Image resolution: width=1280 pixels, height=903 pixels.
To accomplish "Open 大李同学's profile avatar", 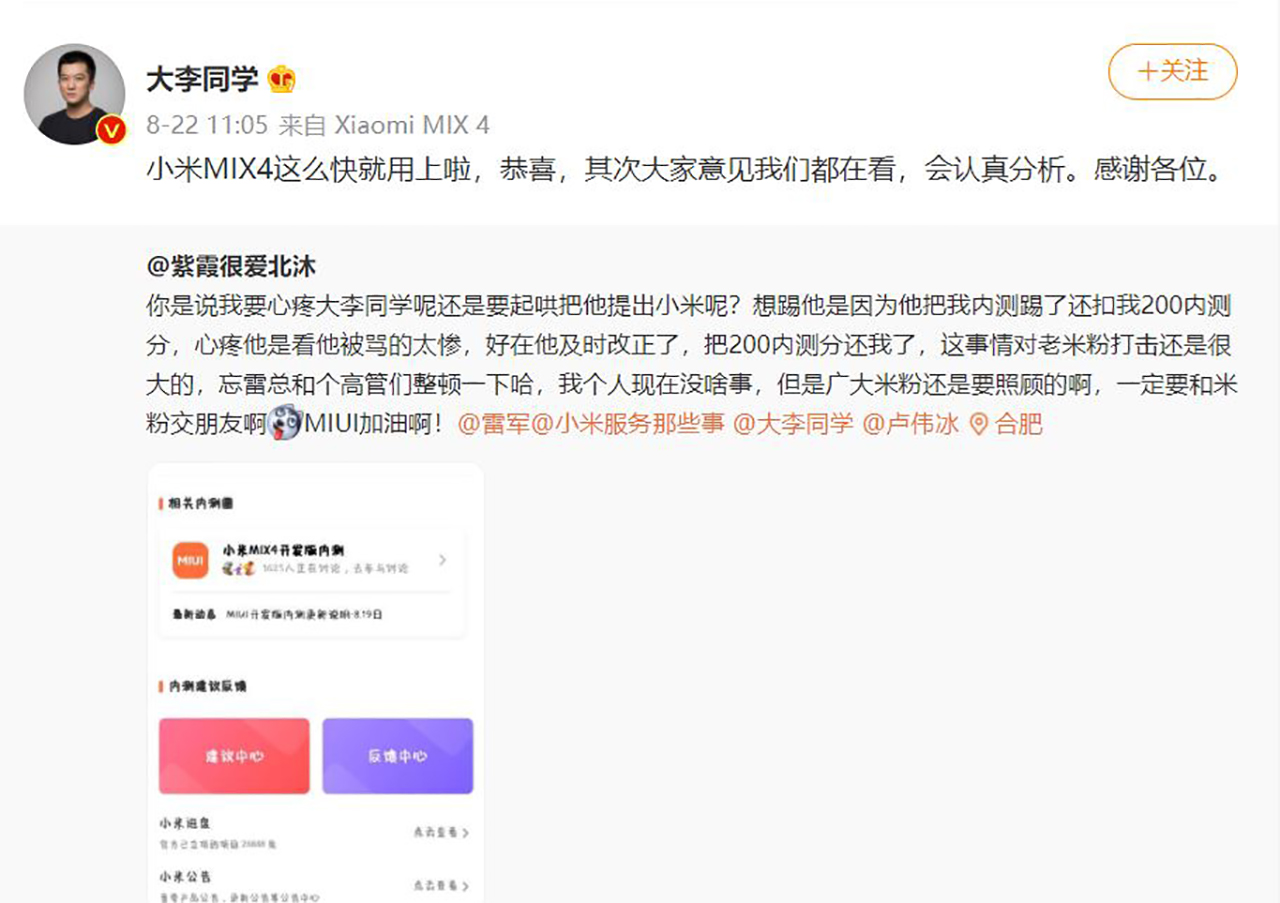I will click(74, 94).
